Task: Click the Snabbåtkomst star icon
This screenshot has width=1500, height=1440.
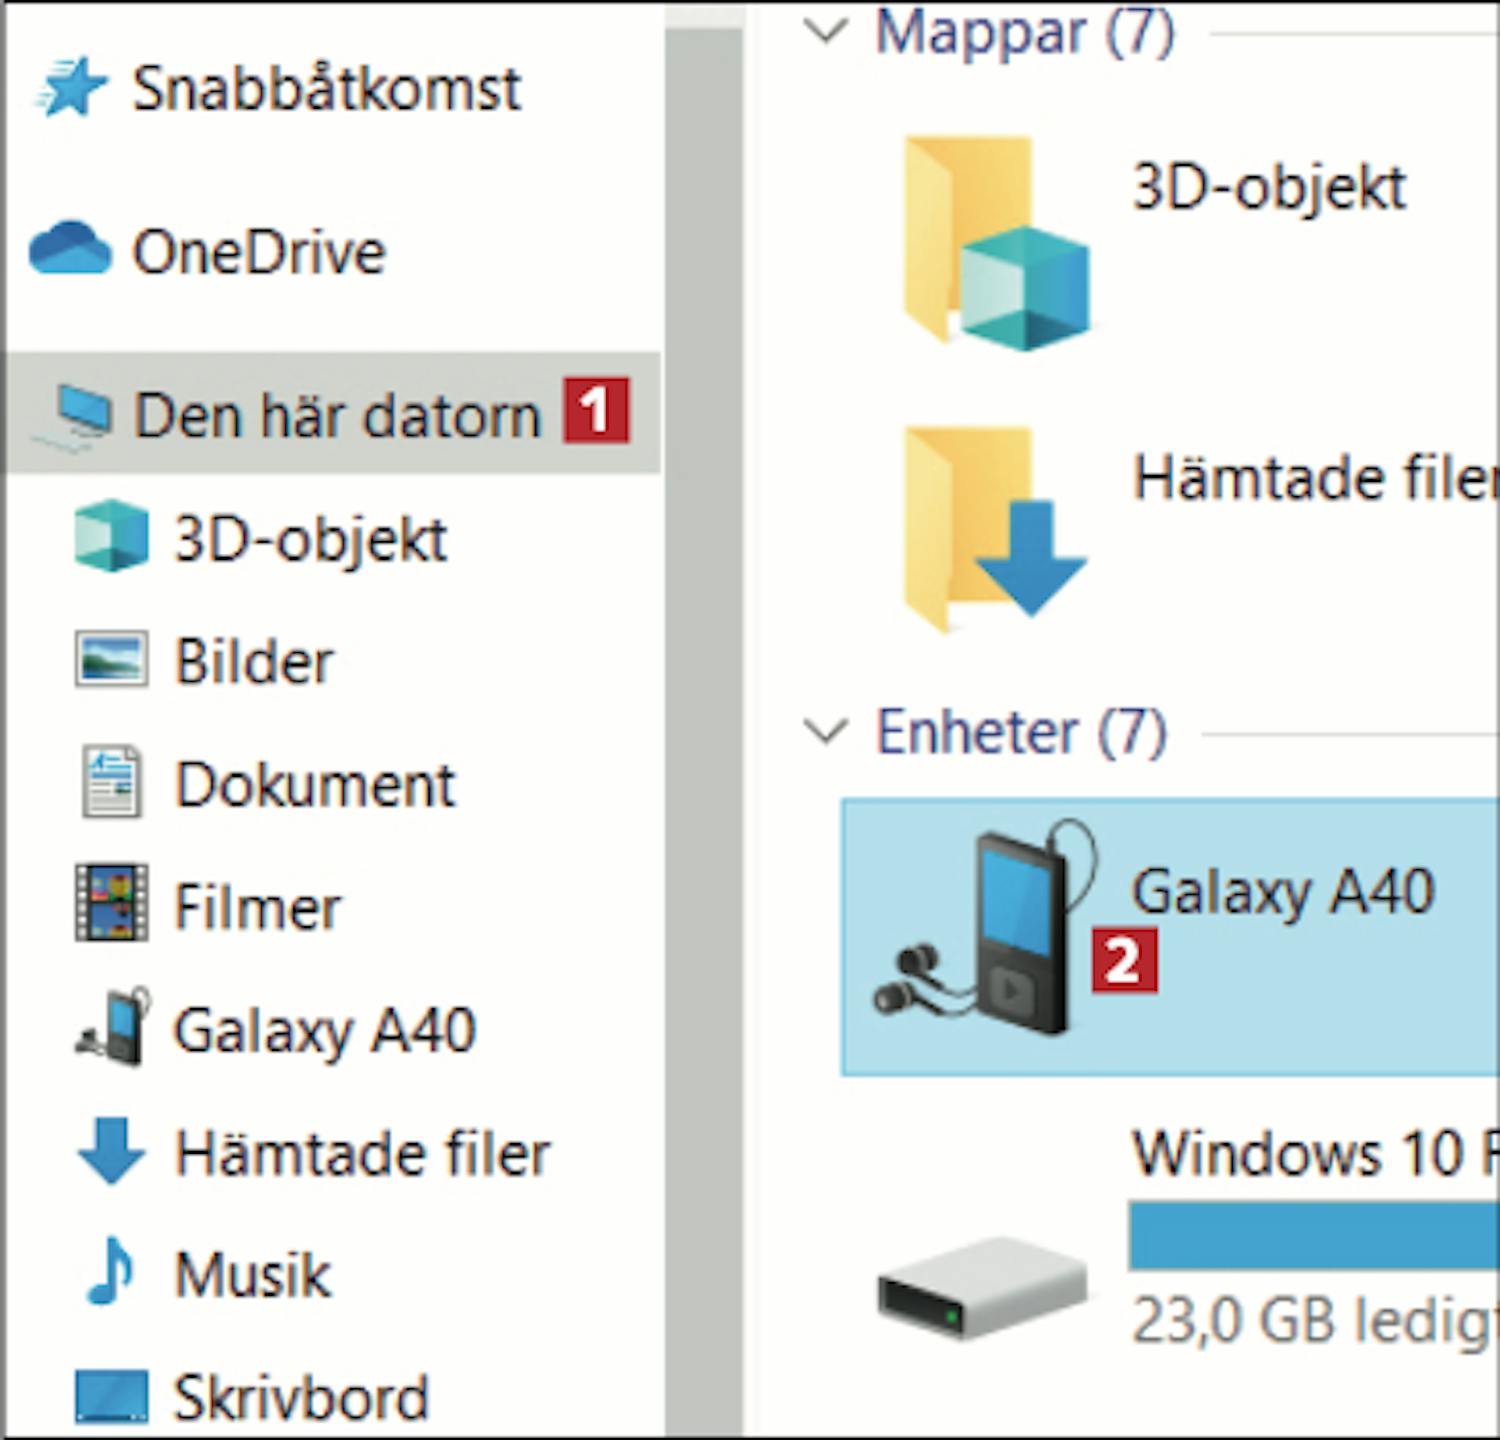Action: coord(71,88)
